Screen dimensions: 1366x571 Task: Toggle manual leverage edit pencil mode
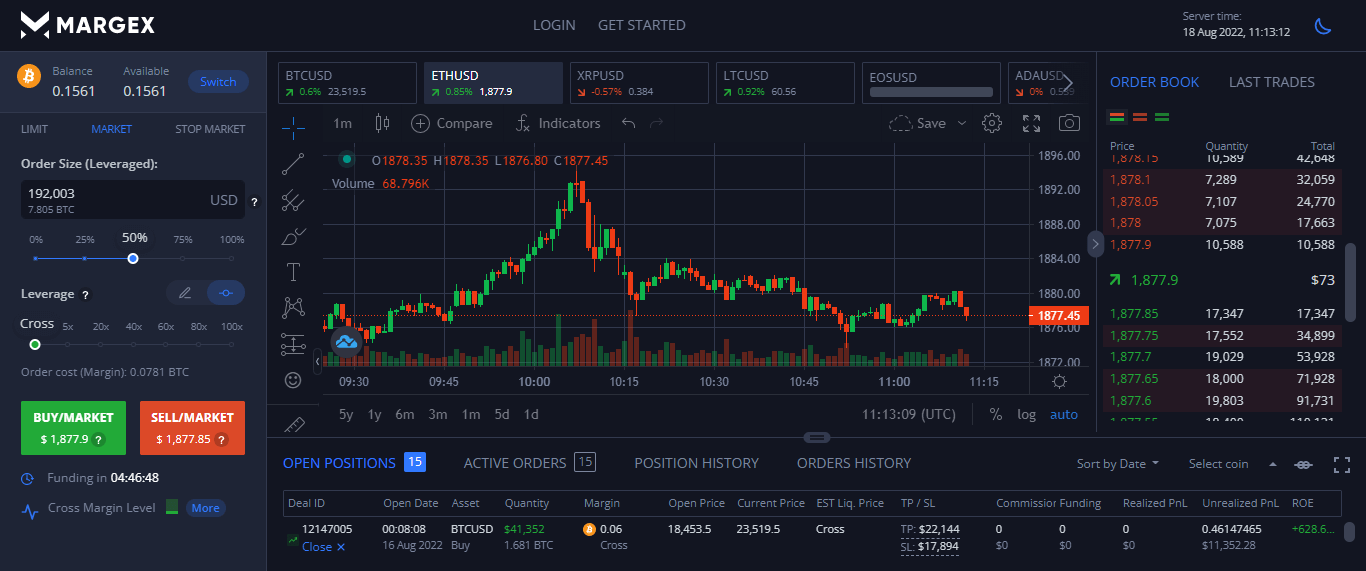(x=185, y=293)
